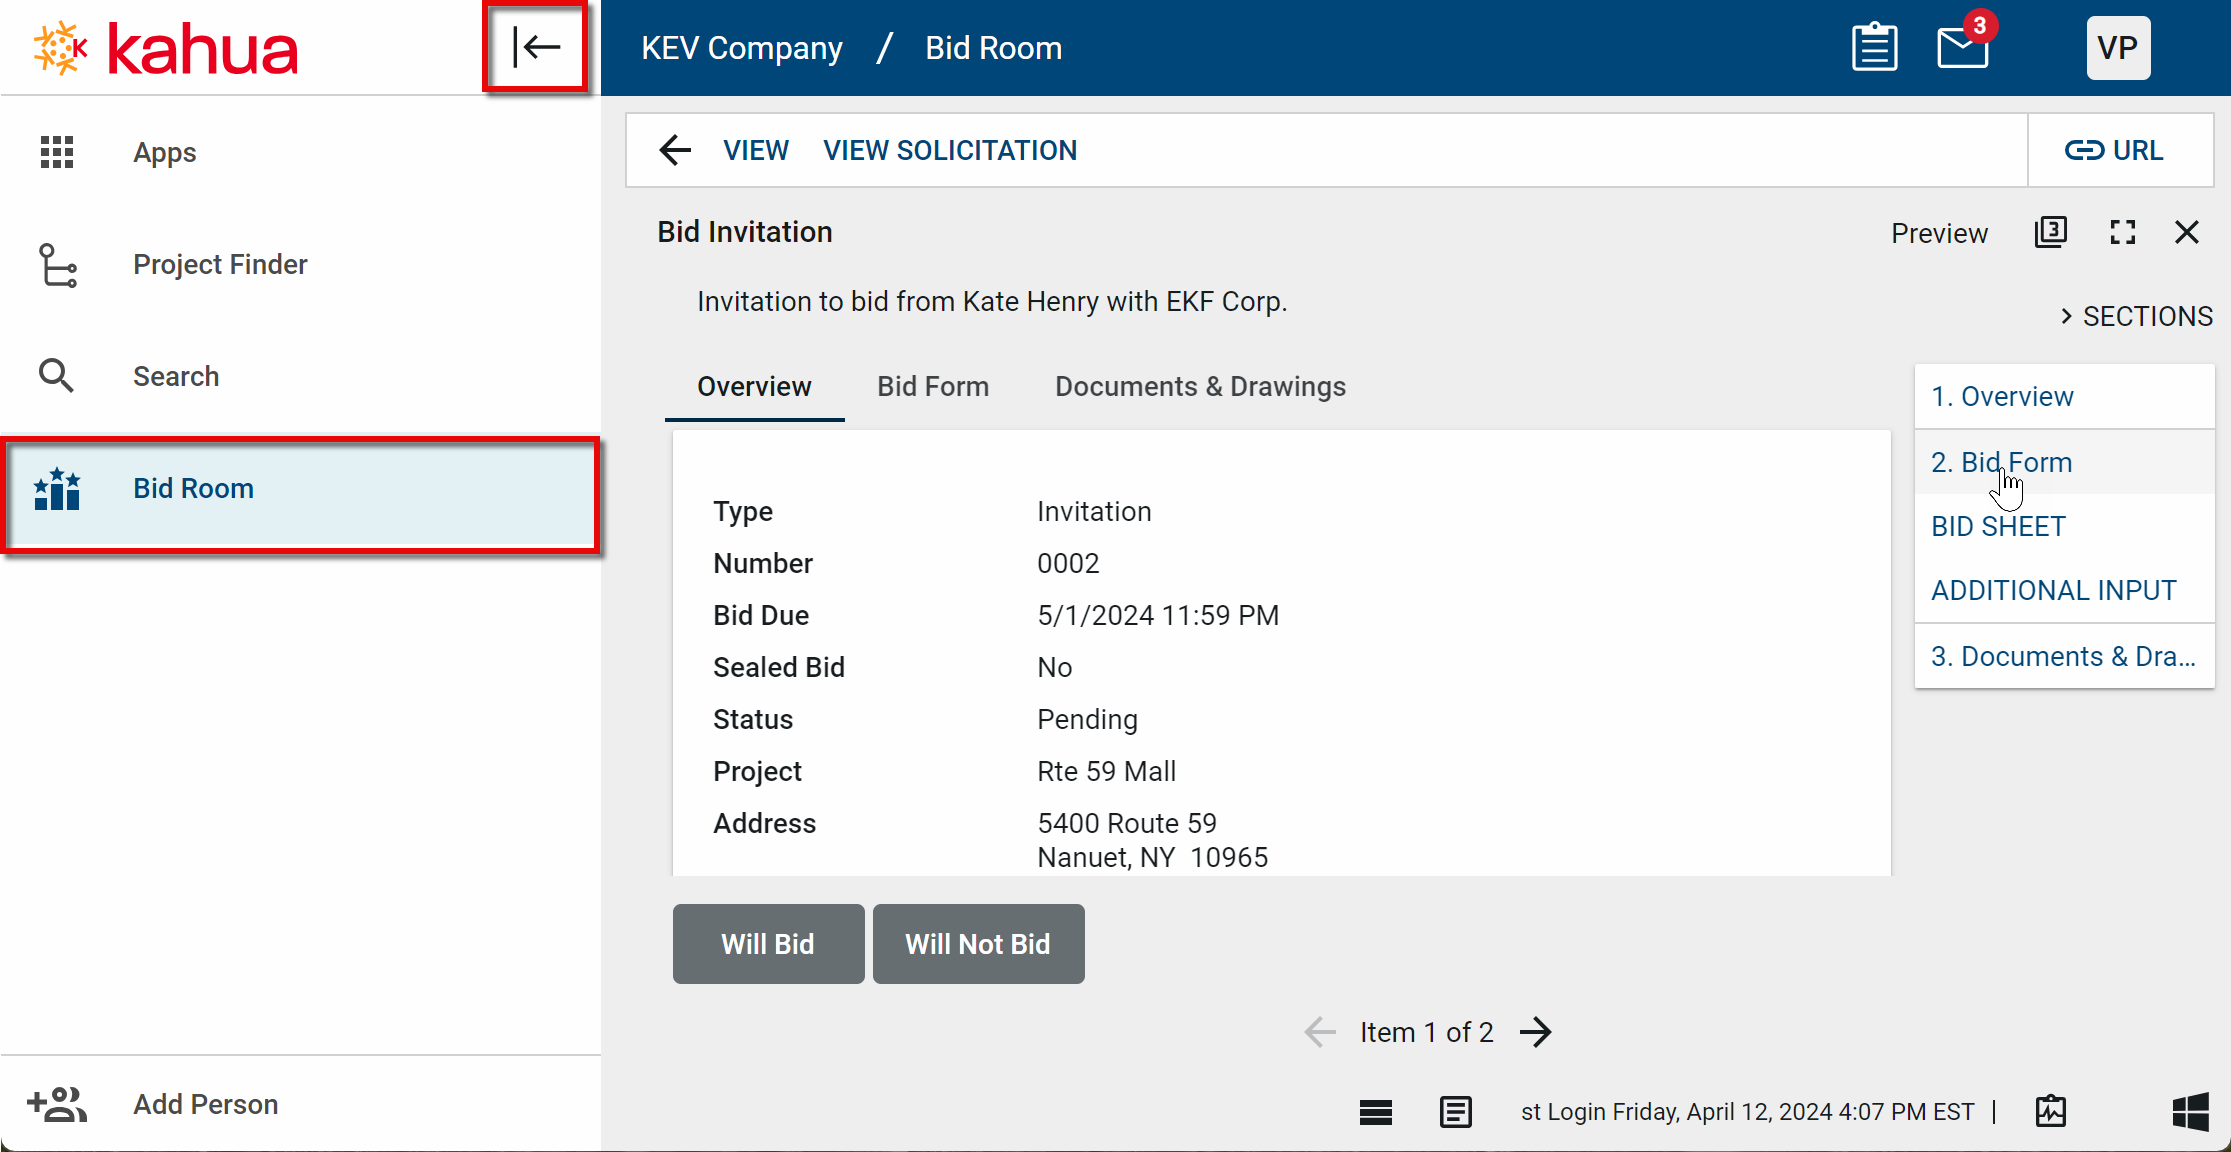This screenshot has width=2231, height=1152.
Task: Switch to Documents & Drawings tab
Action: point(1200,386)
